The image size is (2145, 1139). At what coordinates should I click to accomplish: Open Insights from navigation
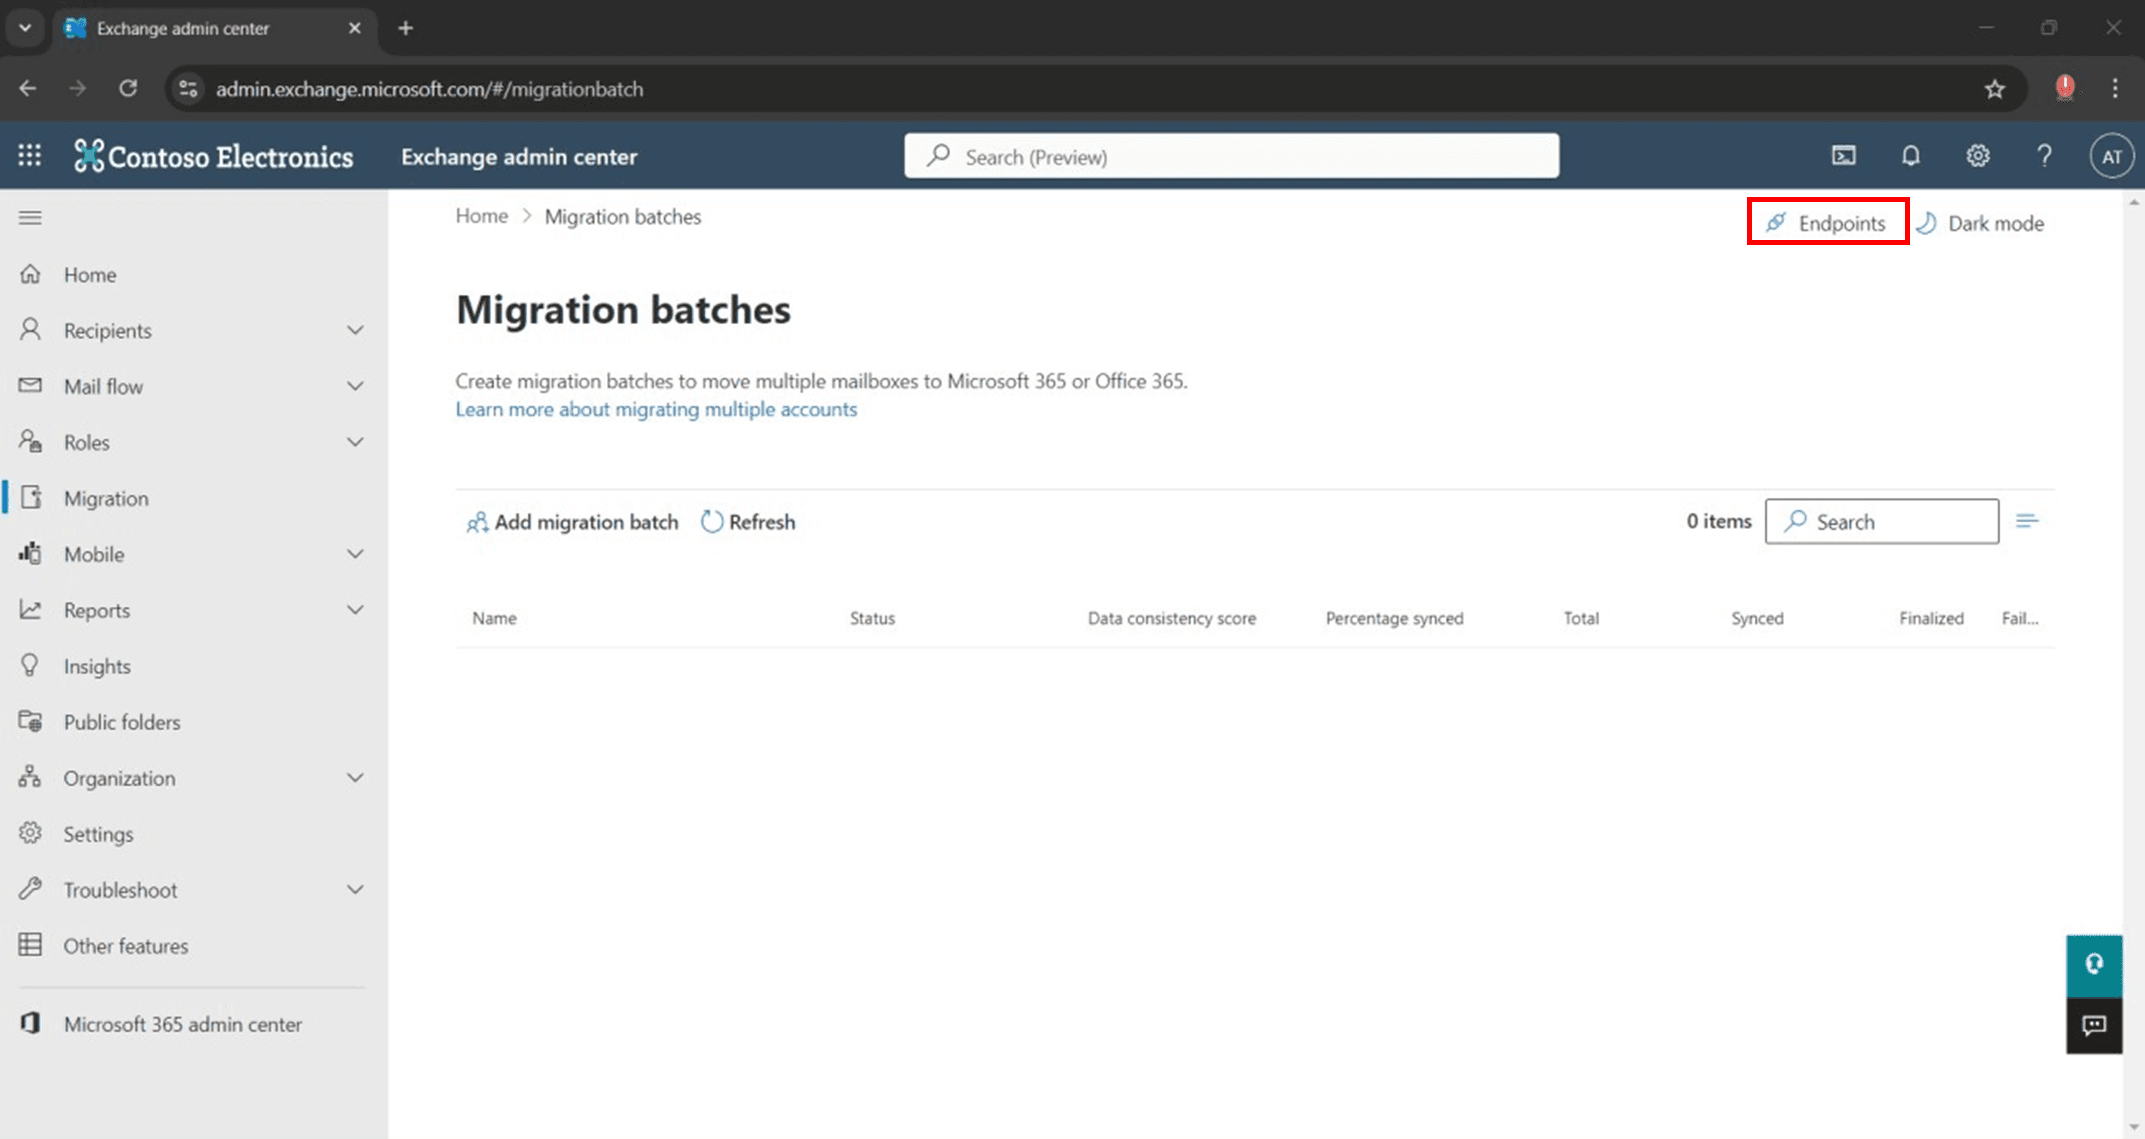(97, 666)
